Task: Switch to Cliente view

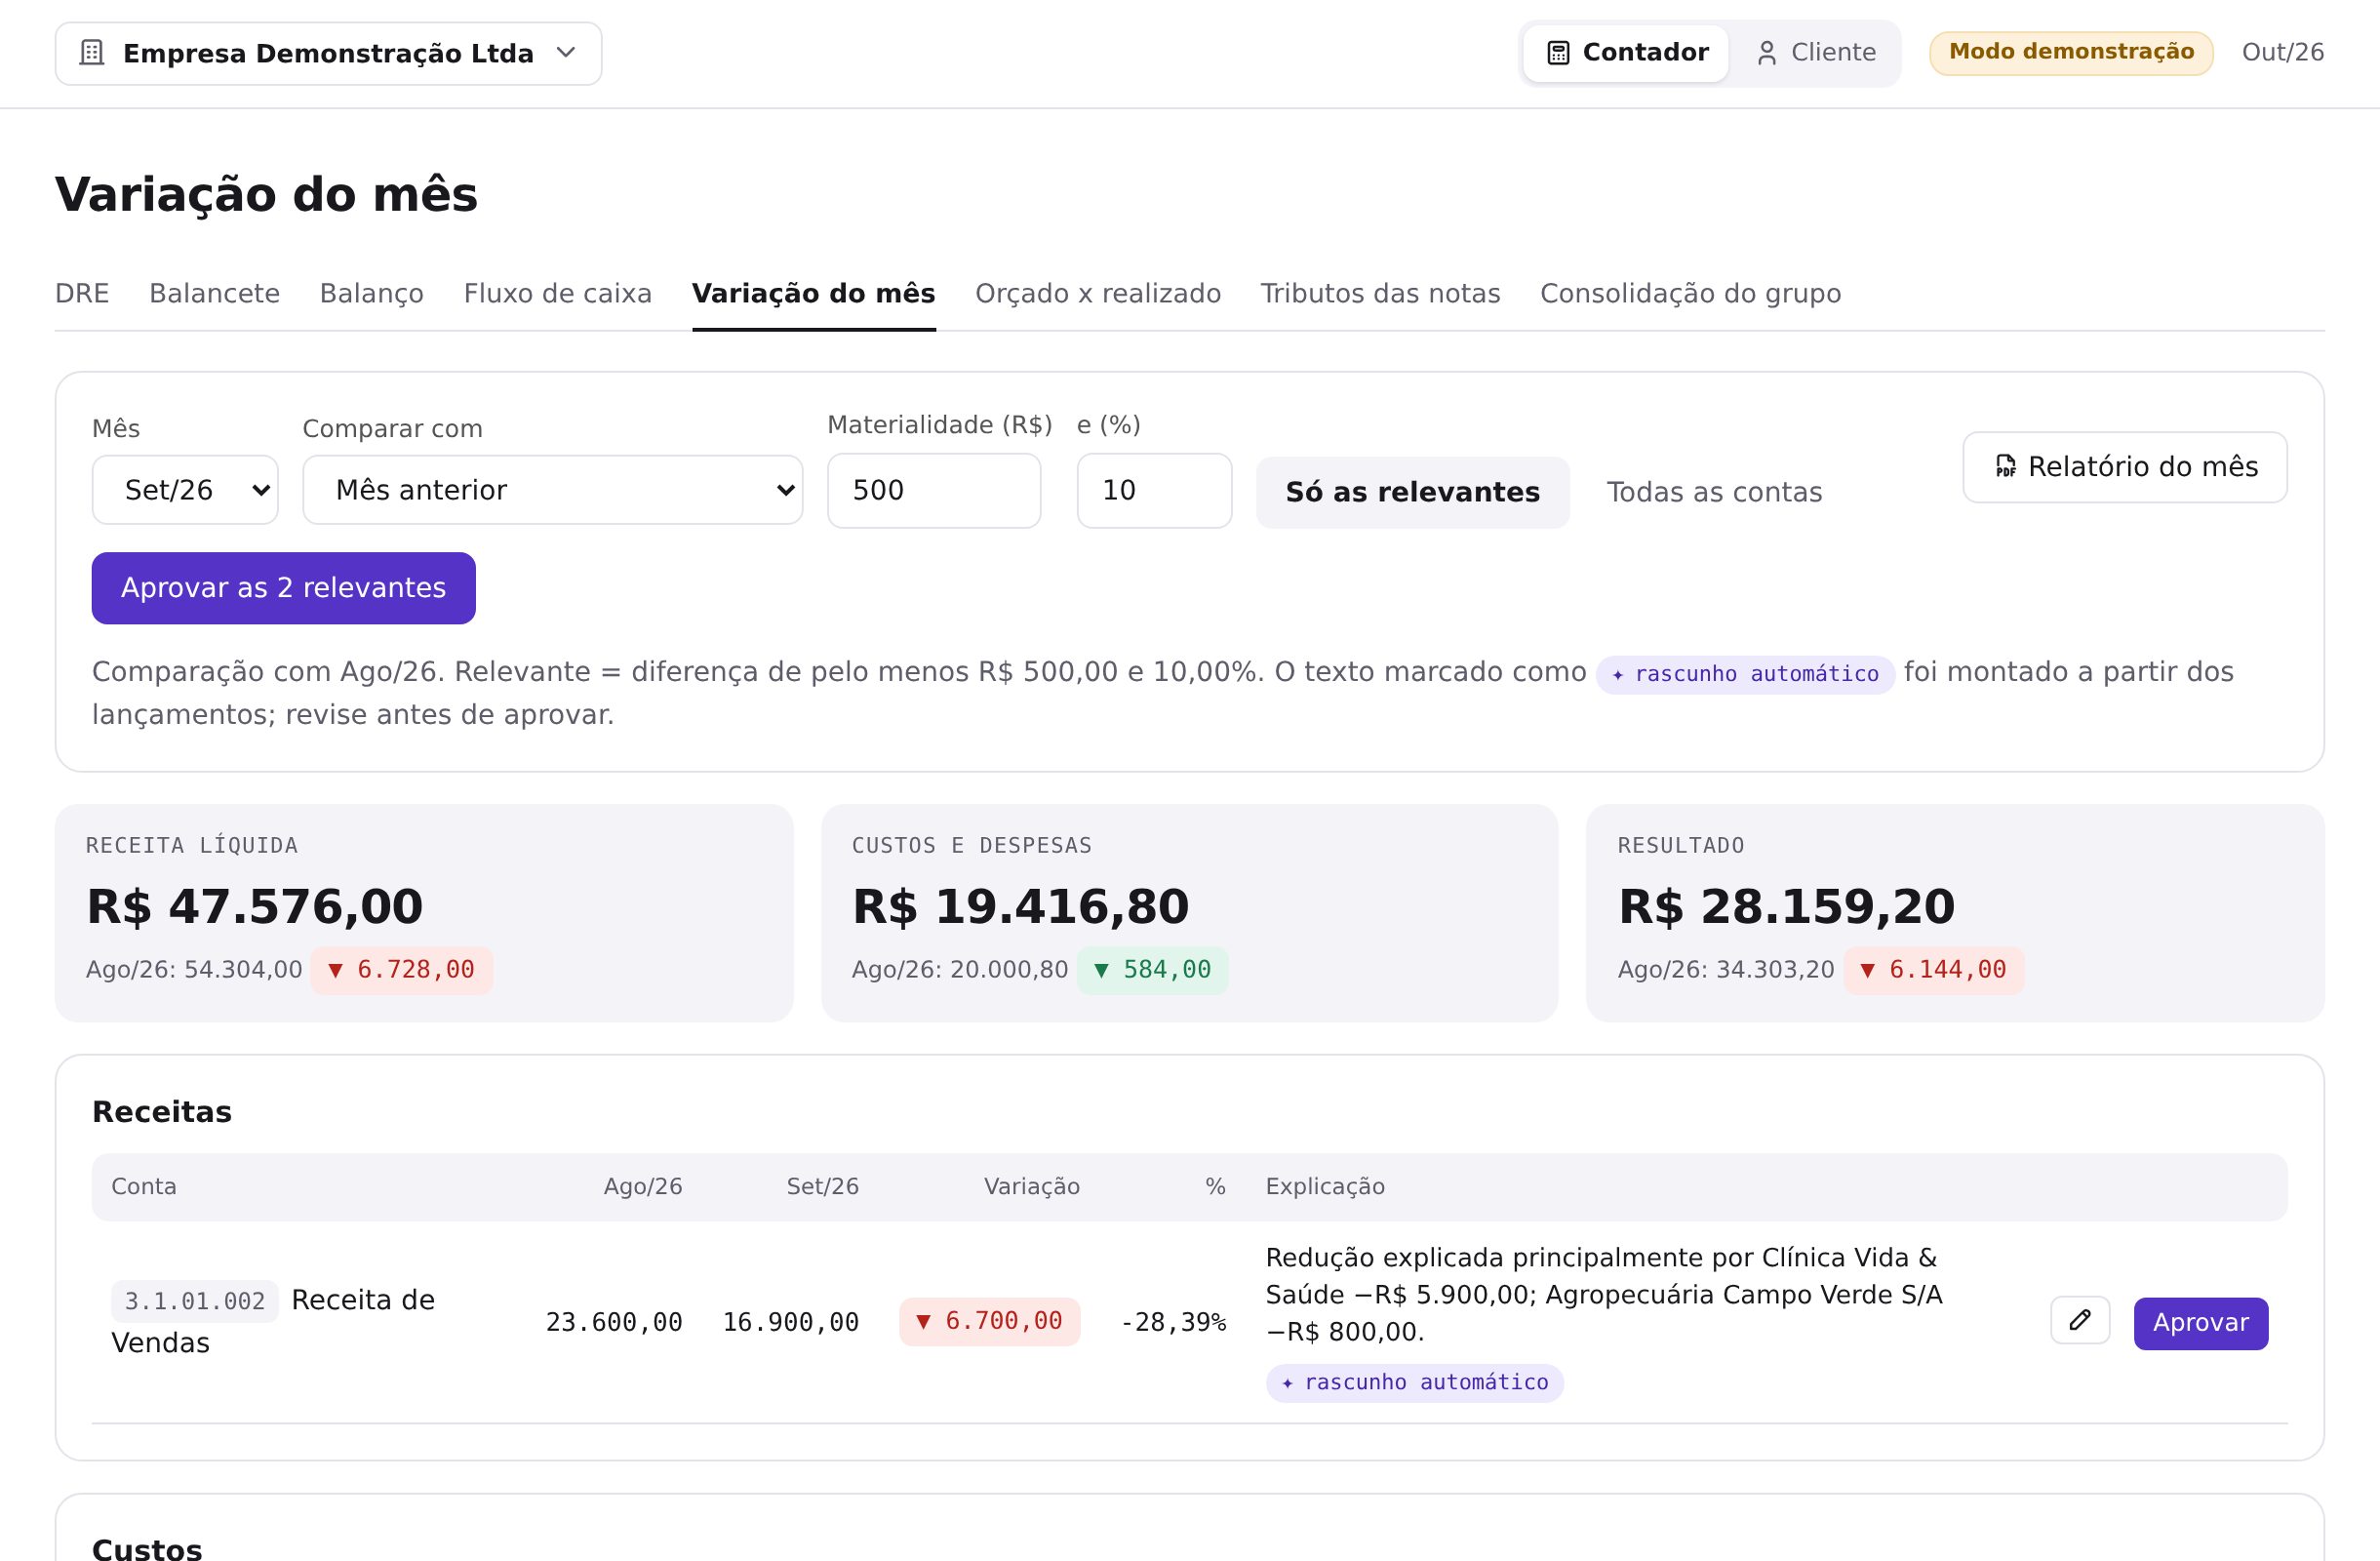Action: (1815, 53)
